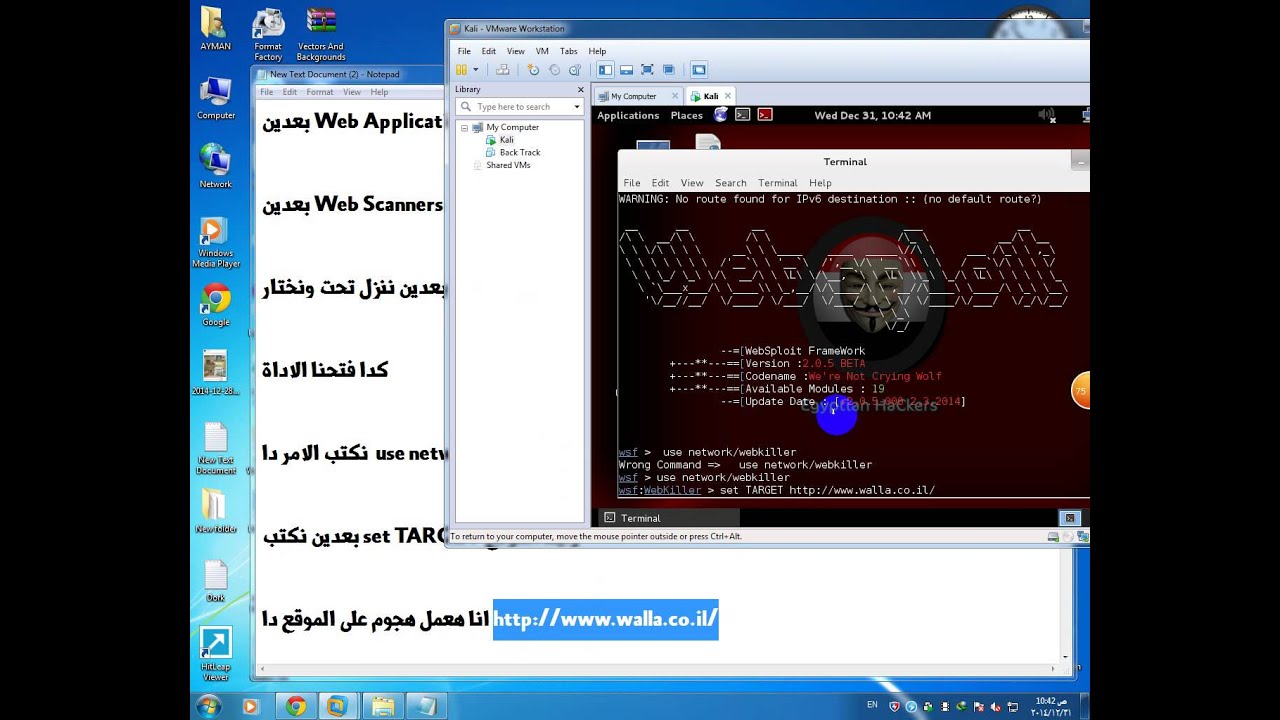This screenshot has width=1280, height=720.
Task: Launch the Iceweasel browser icon in Kali panel
Action: 721,115
